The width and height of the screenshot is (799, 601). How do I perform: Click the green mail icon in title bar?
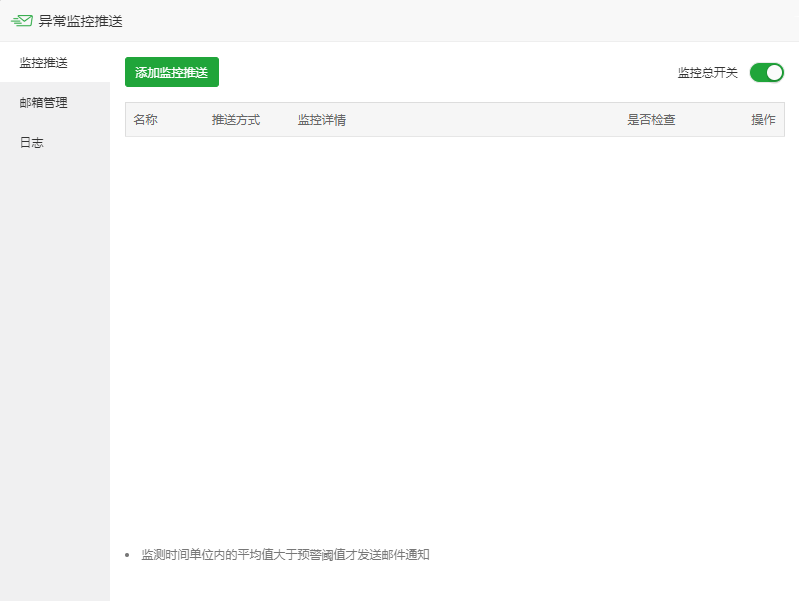click(21, 21)
